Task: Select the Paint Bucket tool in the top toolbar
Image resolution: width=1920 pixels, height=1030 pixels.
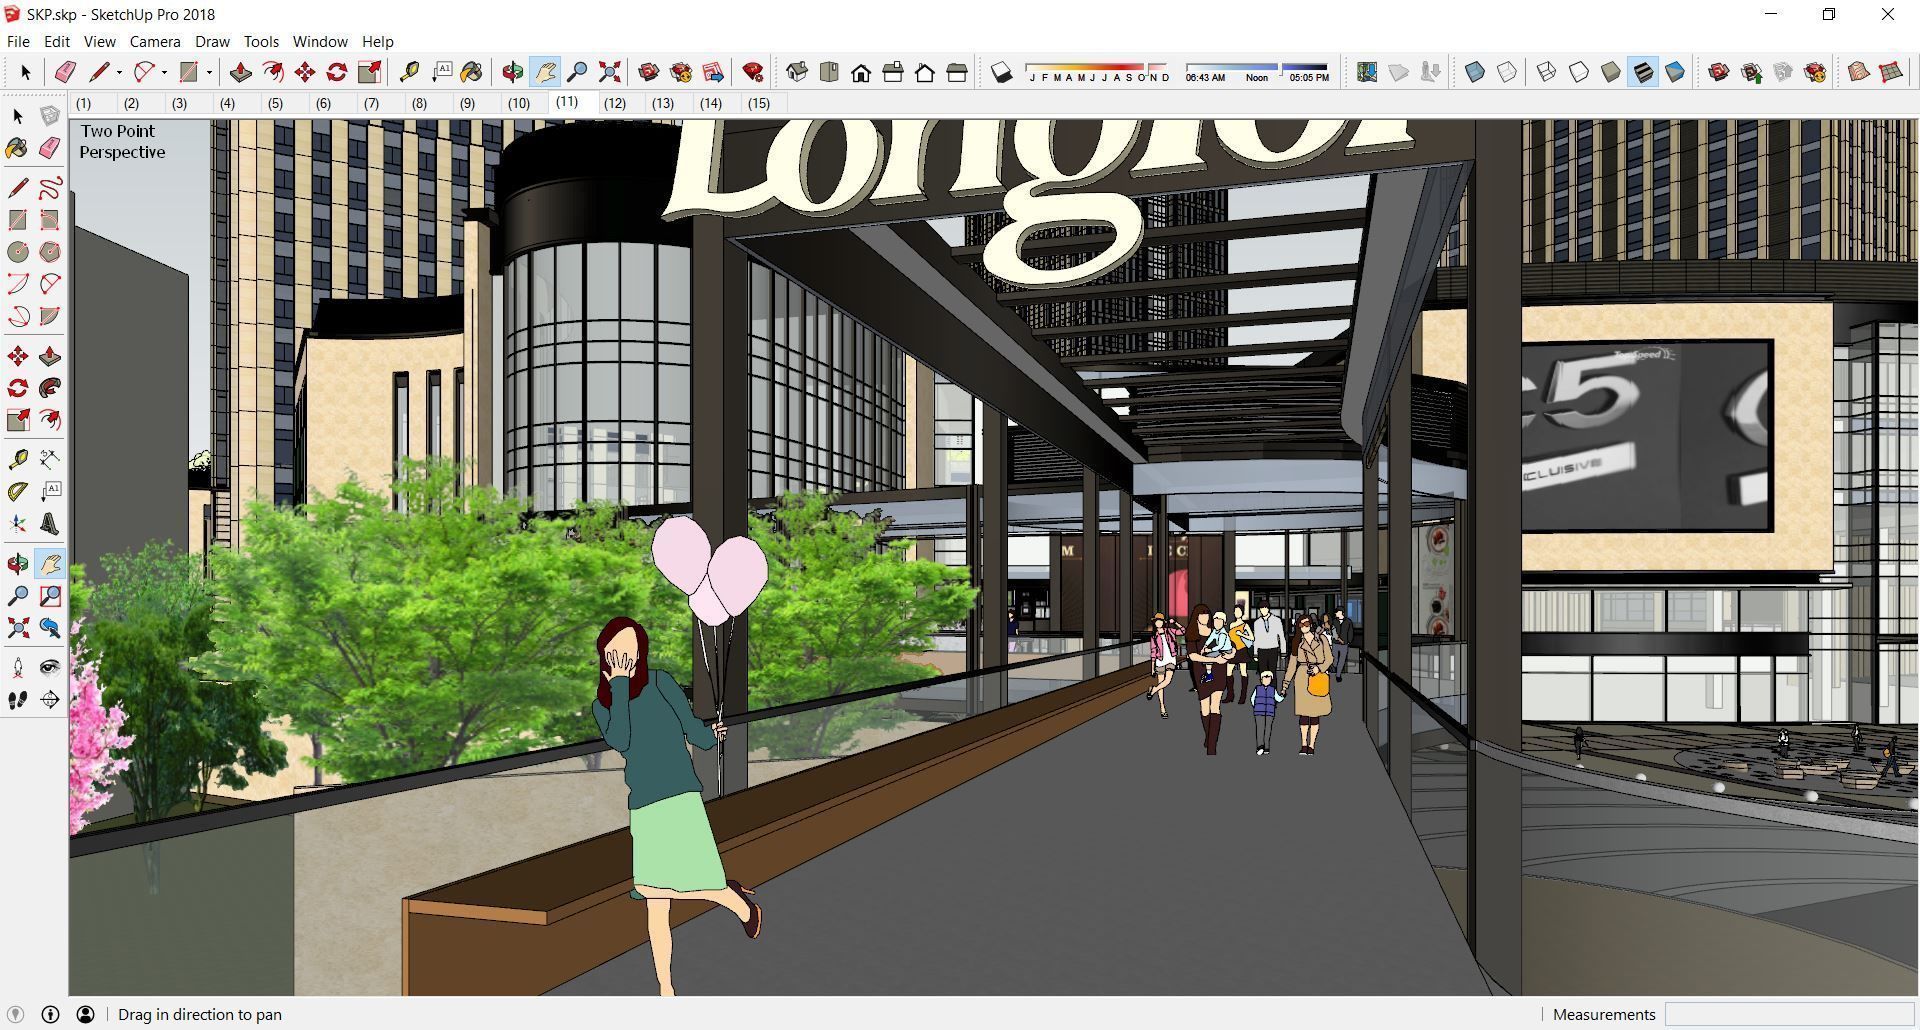Action: click(472, 72)
